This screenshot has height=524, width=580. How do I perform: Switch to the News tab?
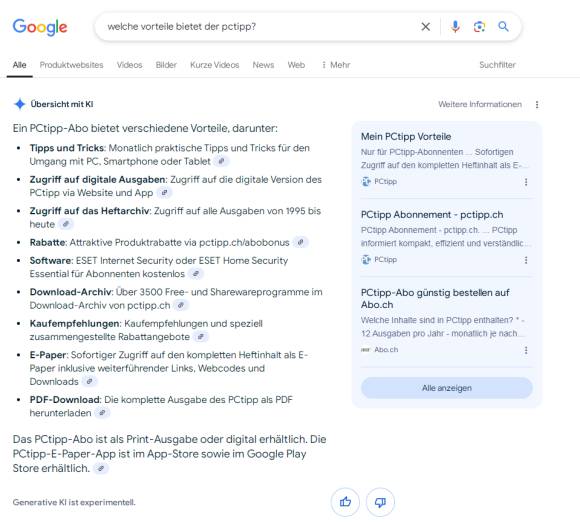coord(263,65)
